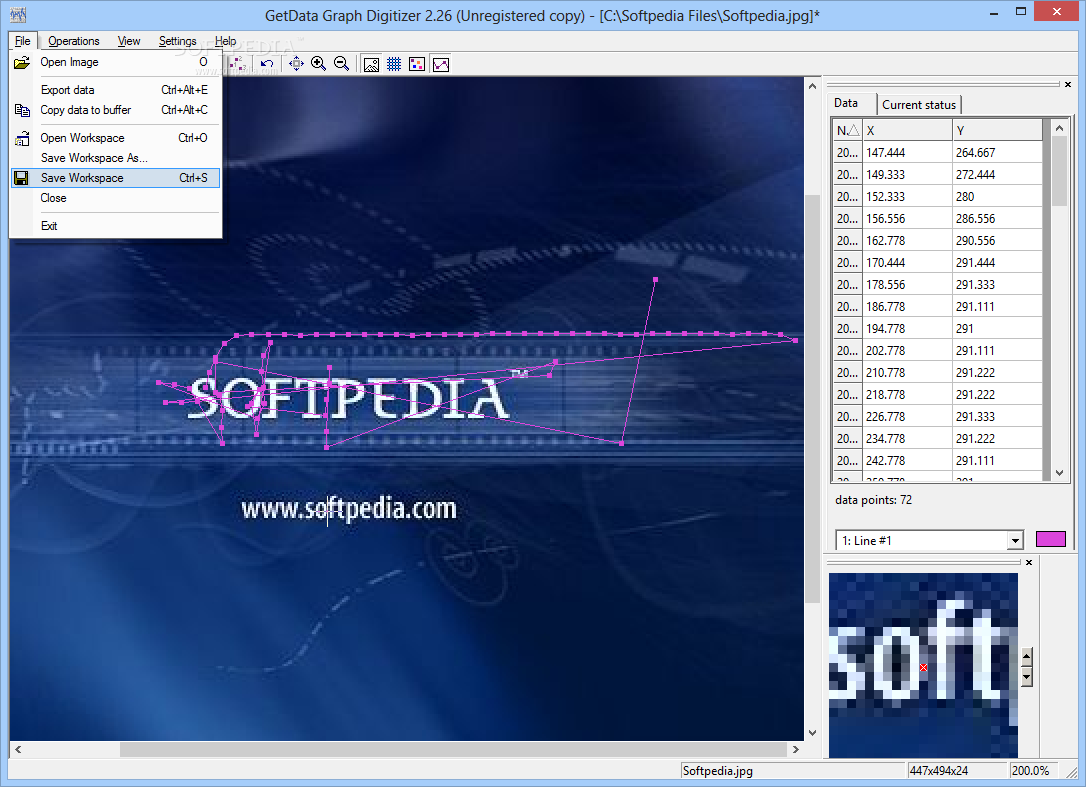Click the magnifier preview image
1086x787 pixels.
point(923,665)
